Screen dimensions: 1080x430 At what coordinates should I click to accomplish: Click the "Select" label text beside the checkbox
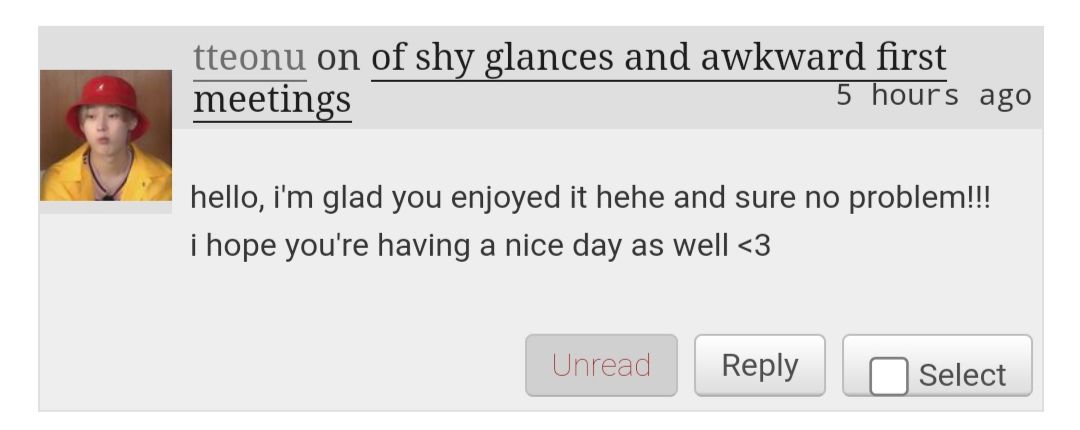click(962, 376)
